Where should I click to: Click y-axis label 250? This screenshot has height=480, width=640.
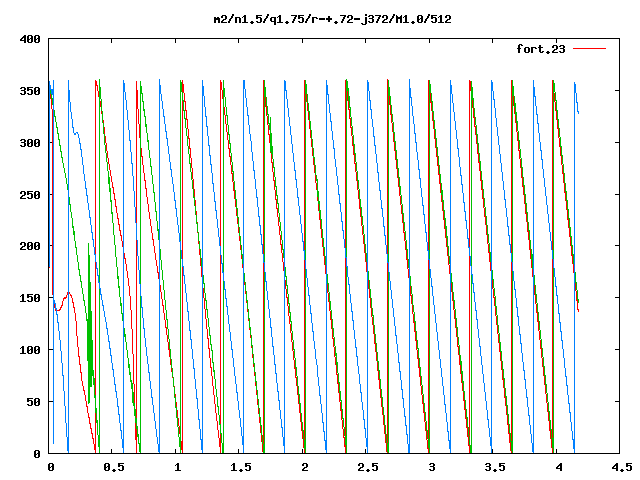30,195
